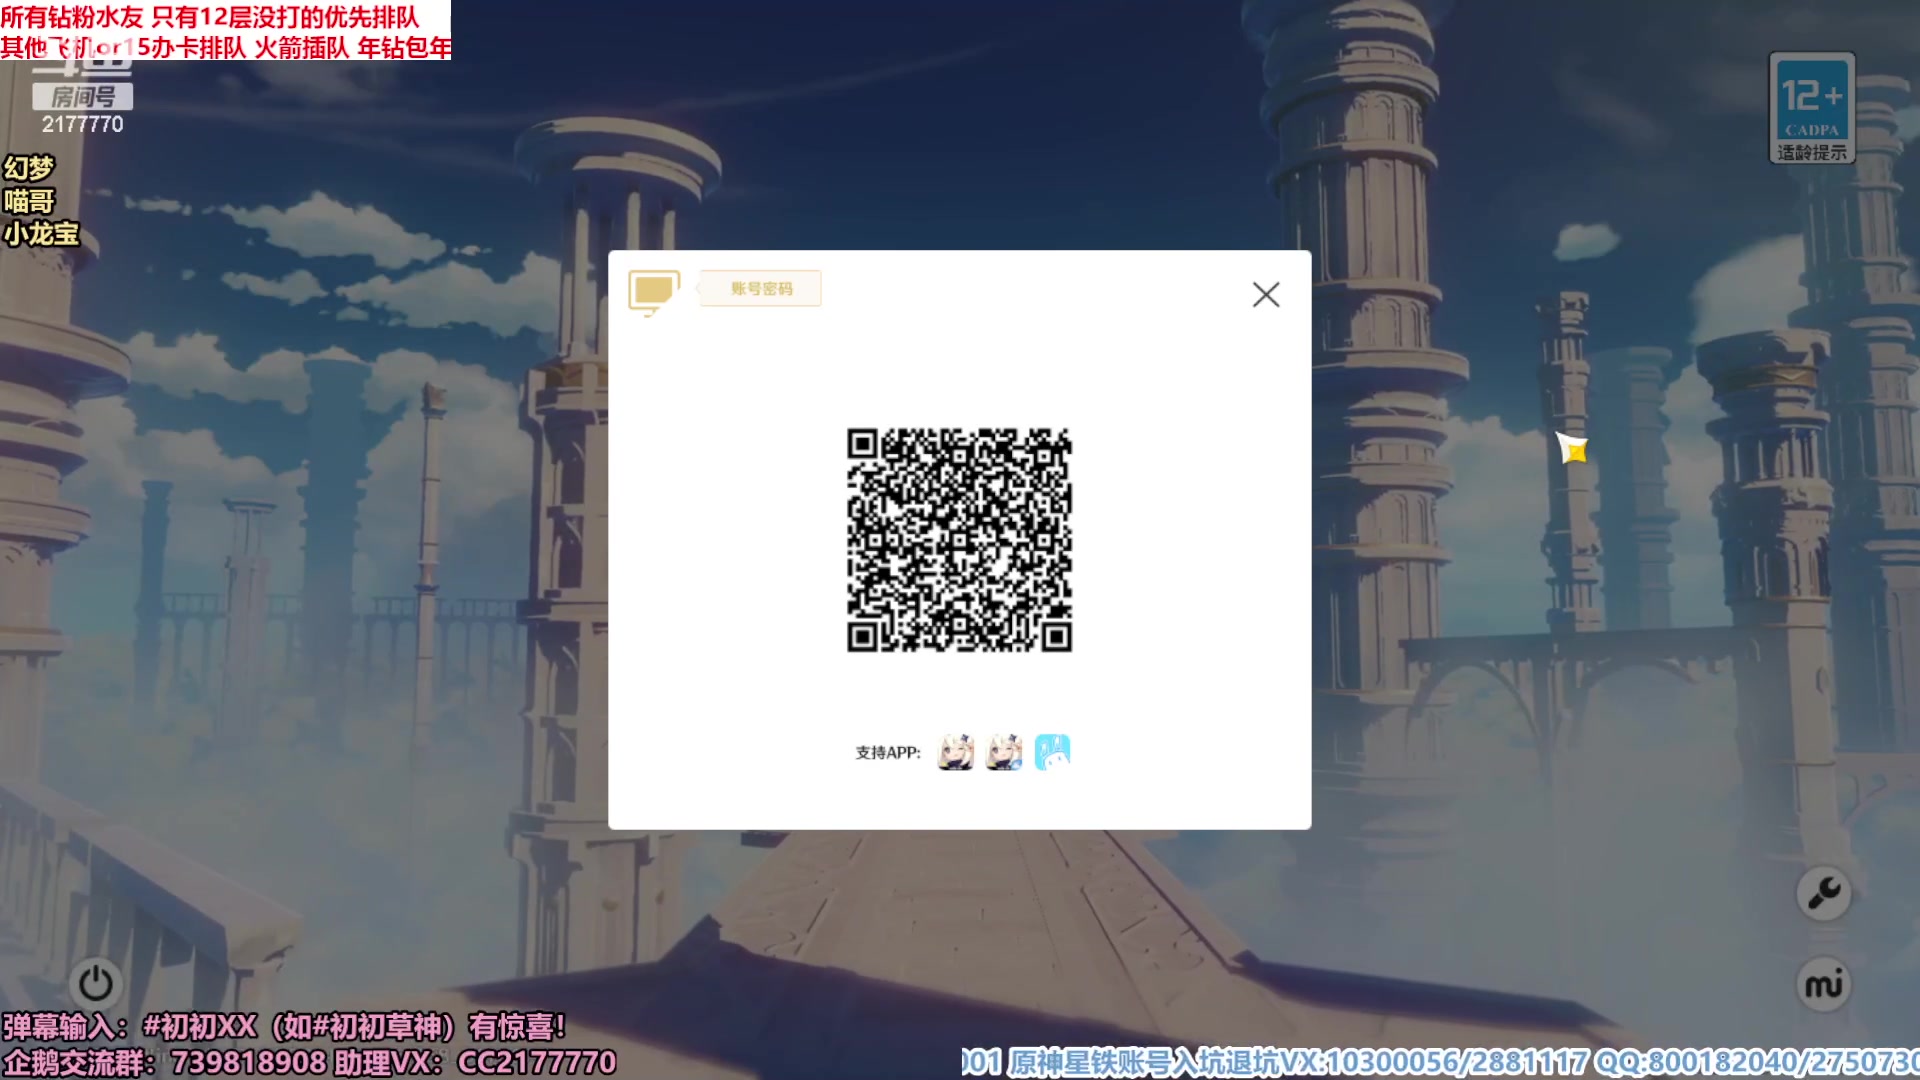Click the yellow monitor icon in the dialog
Viewport: 1920px width, 1080px height.
[654, 292]
